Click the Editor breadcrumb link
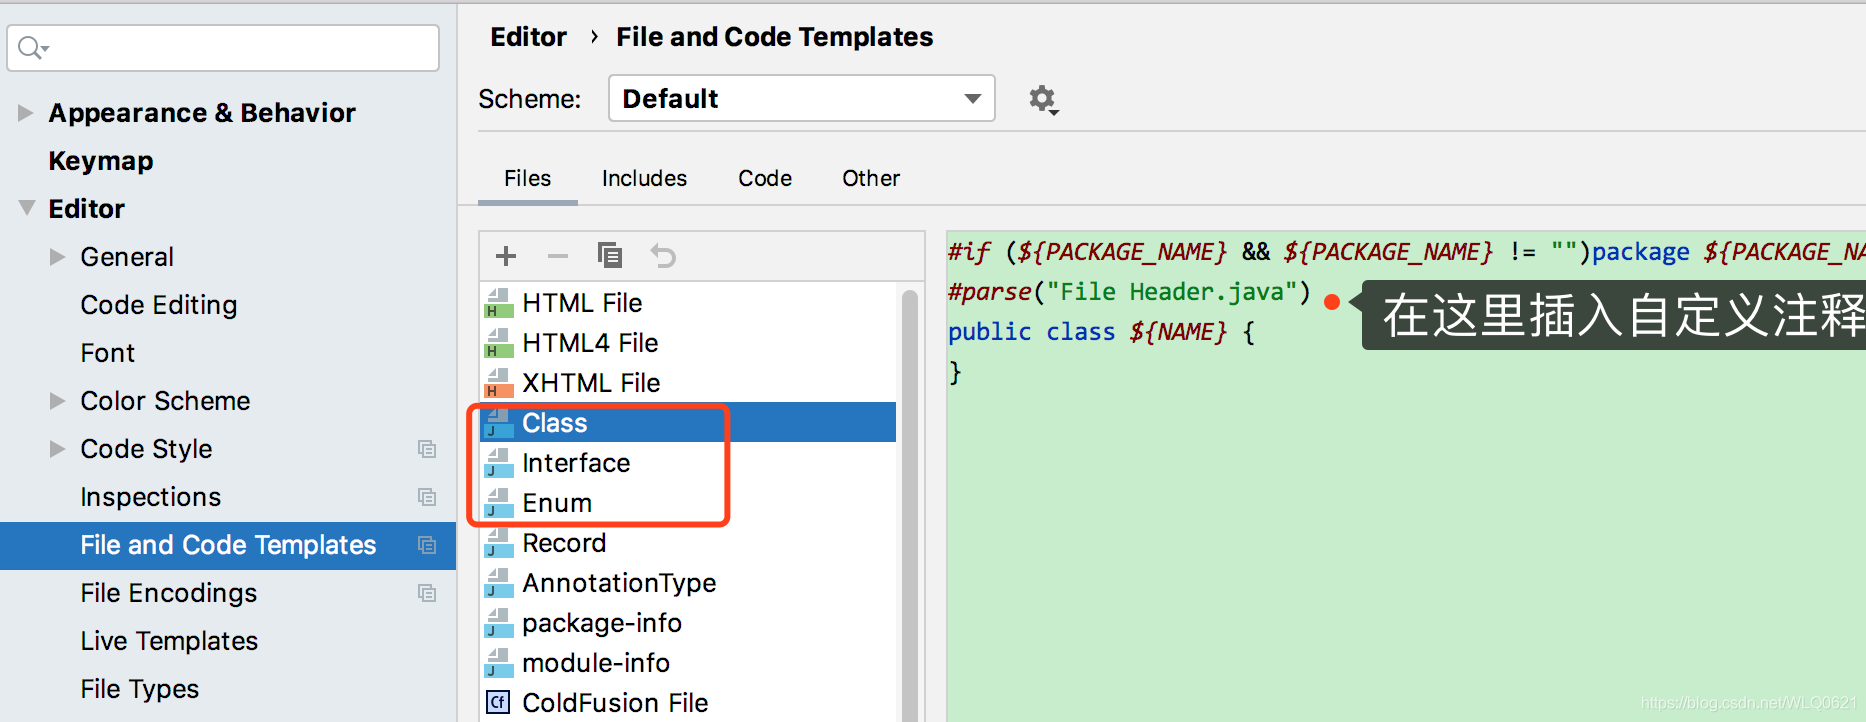The width and height of the screenshot is (1866, 722). click(528, 37)
